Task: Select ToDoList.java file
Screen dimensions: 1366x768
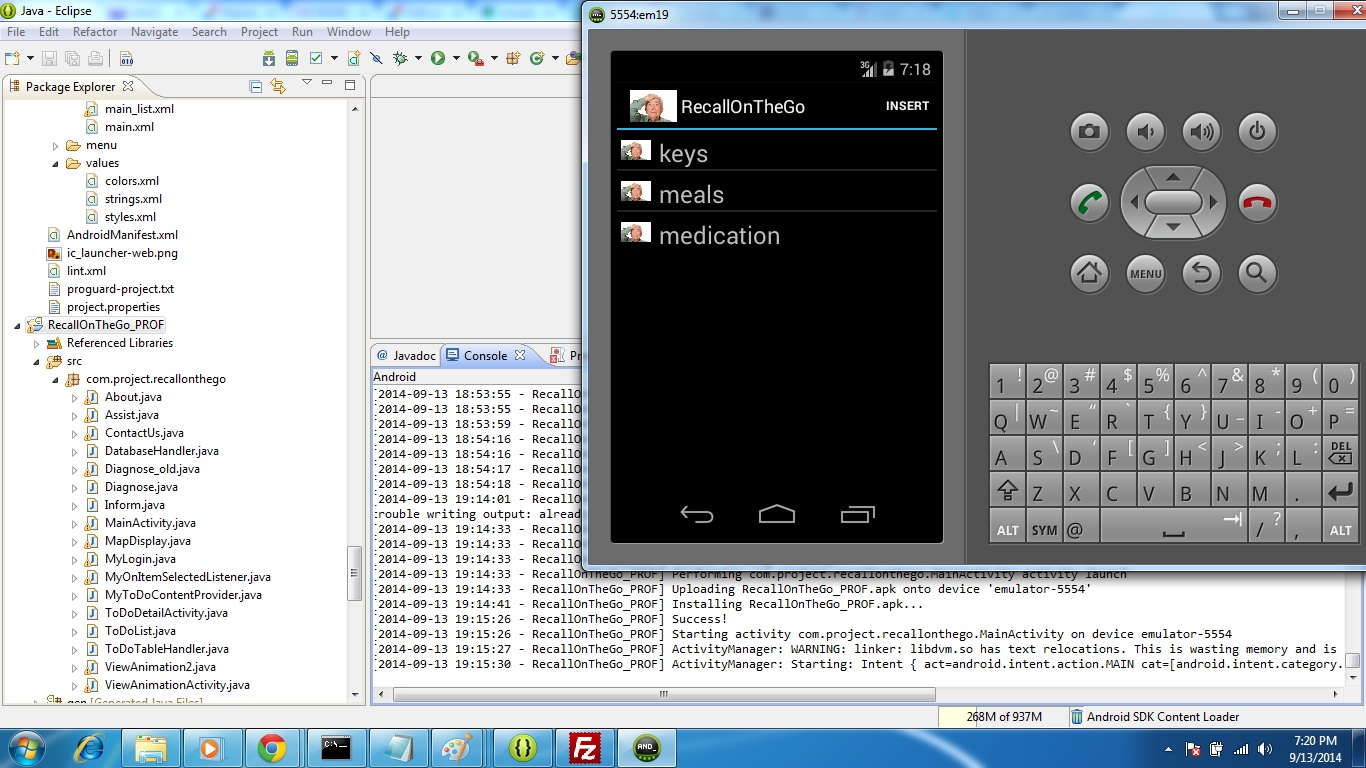Action: (140, 631)
